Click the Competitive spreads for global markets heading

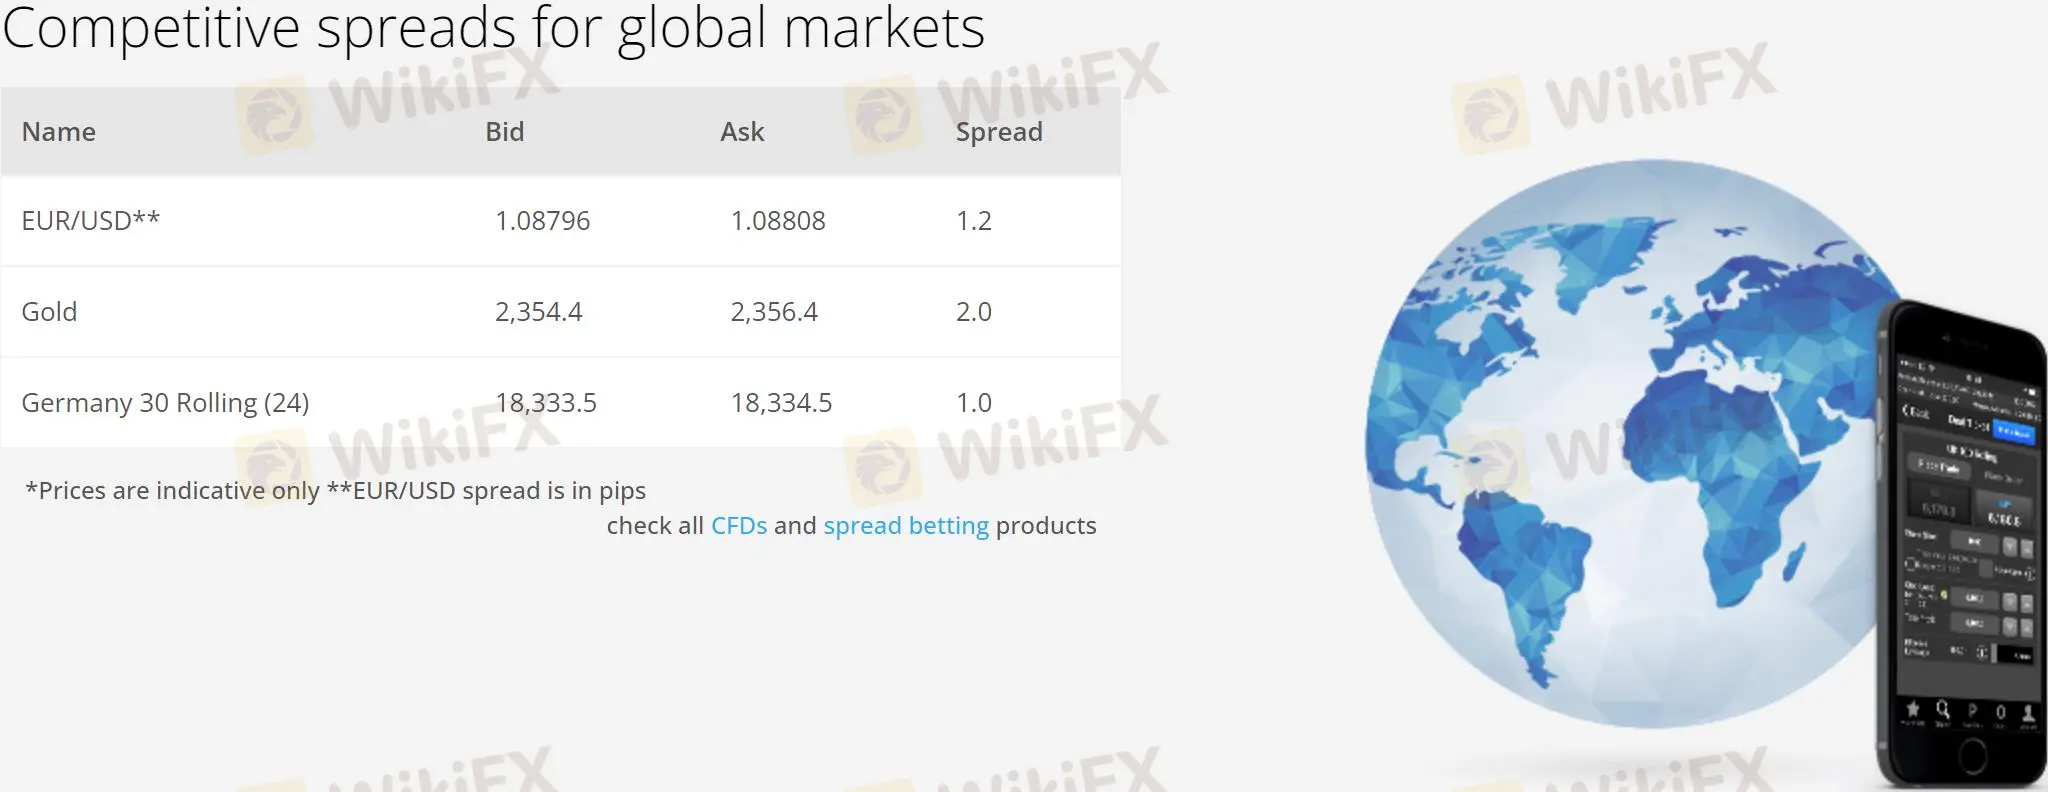(493, 27)
